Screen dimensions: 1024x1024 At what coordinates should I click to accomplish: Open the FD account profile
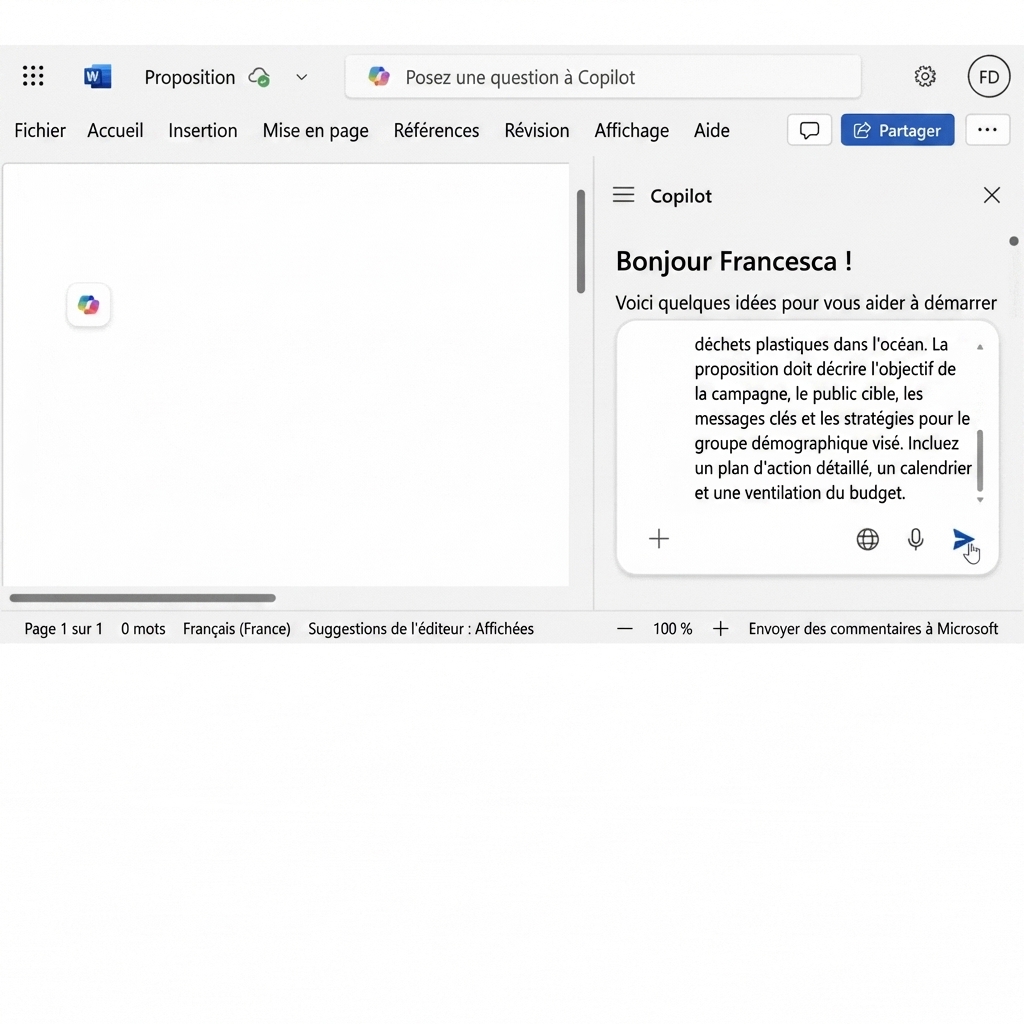pos(989,76)
